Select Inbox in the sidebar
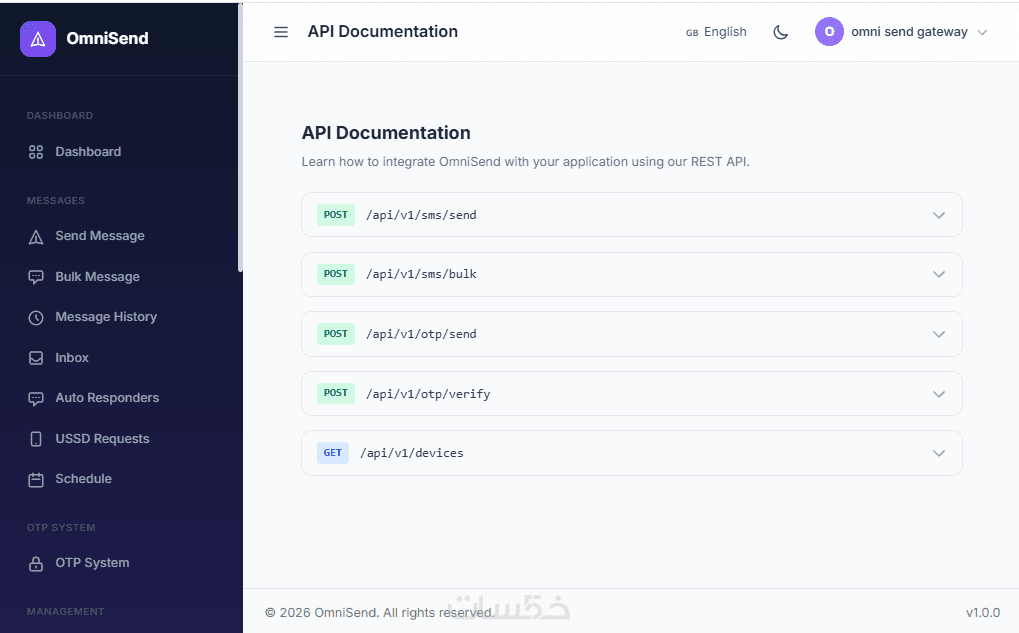The image size is (1019, 633). 71,357
